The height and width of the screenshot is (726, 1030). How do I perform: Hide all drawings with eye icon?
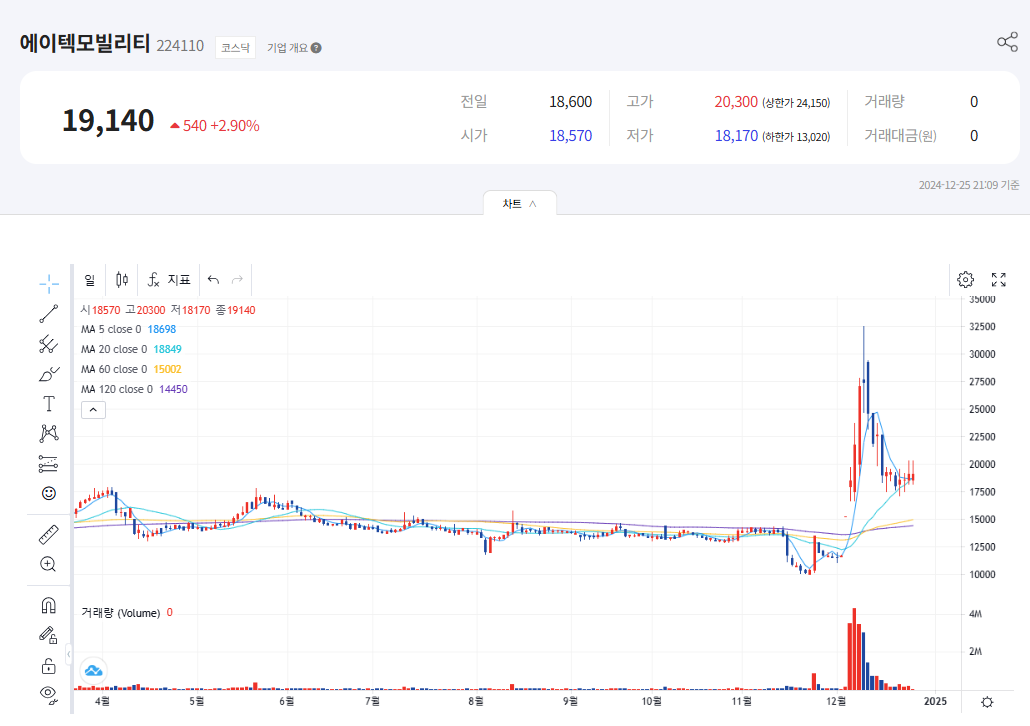click(49, 694)
